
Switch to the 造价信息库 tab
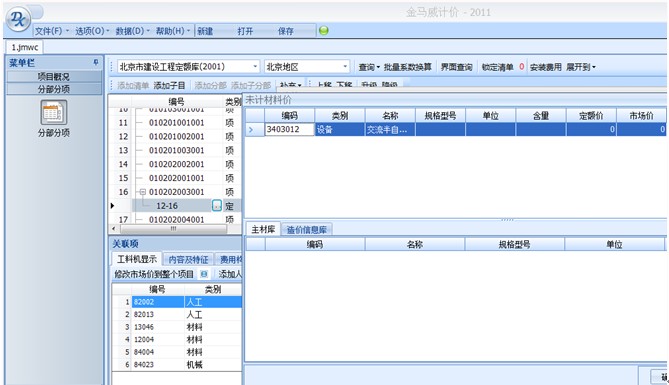(307, 230)
